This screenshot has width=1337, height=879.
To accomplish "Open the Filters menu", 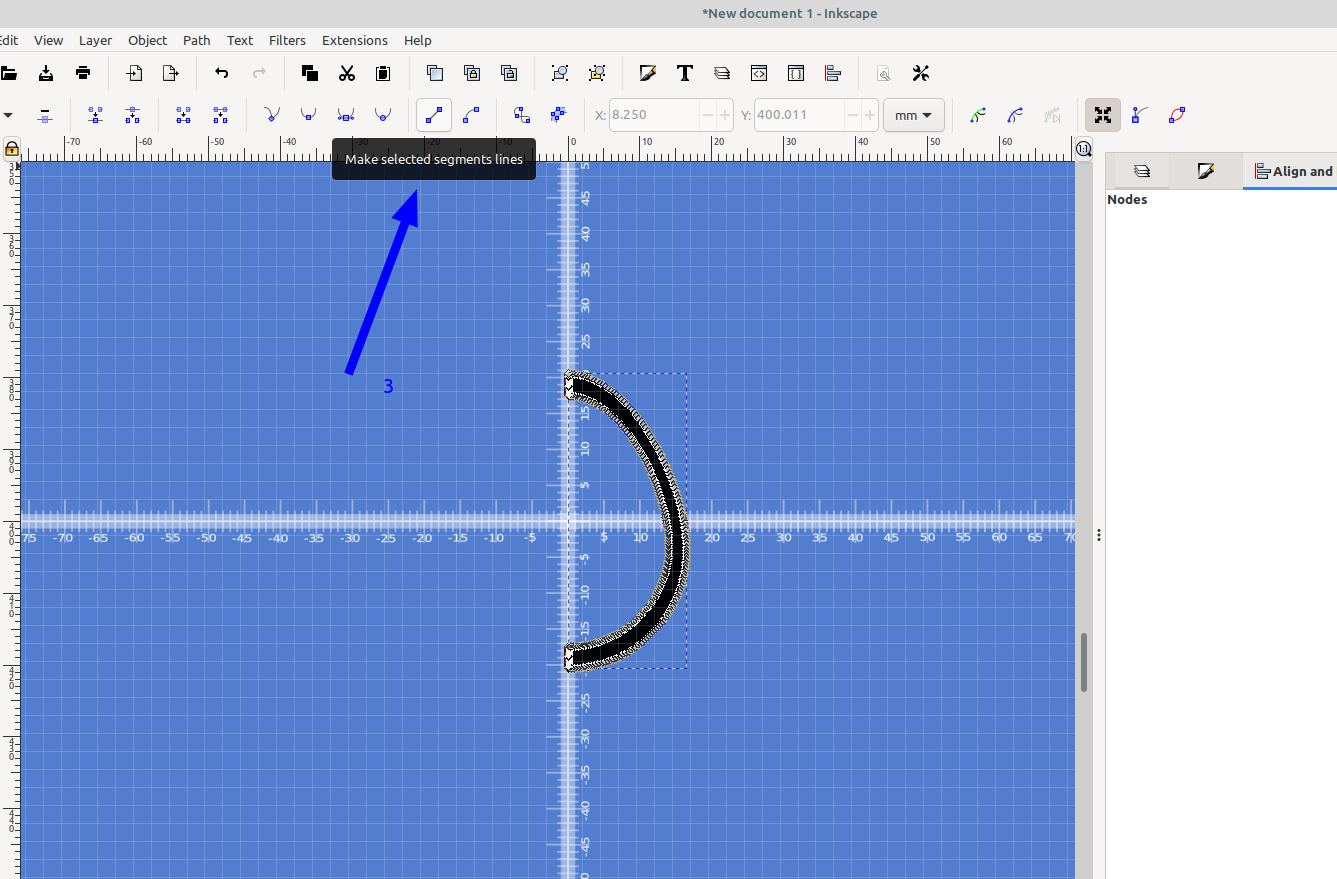I will pos(287,40).
